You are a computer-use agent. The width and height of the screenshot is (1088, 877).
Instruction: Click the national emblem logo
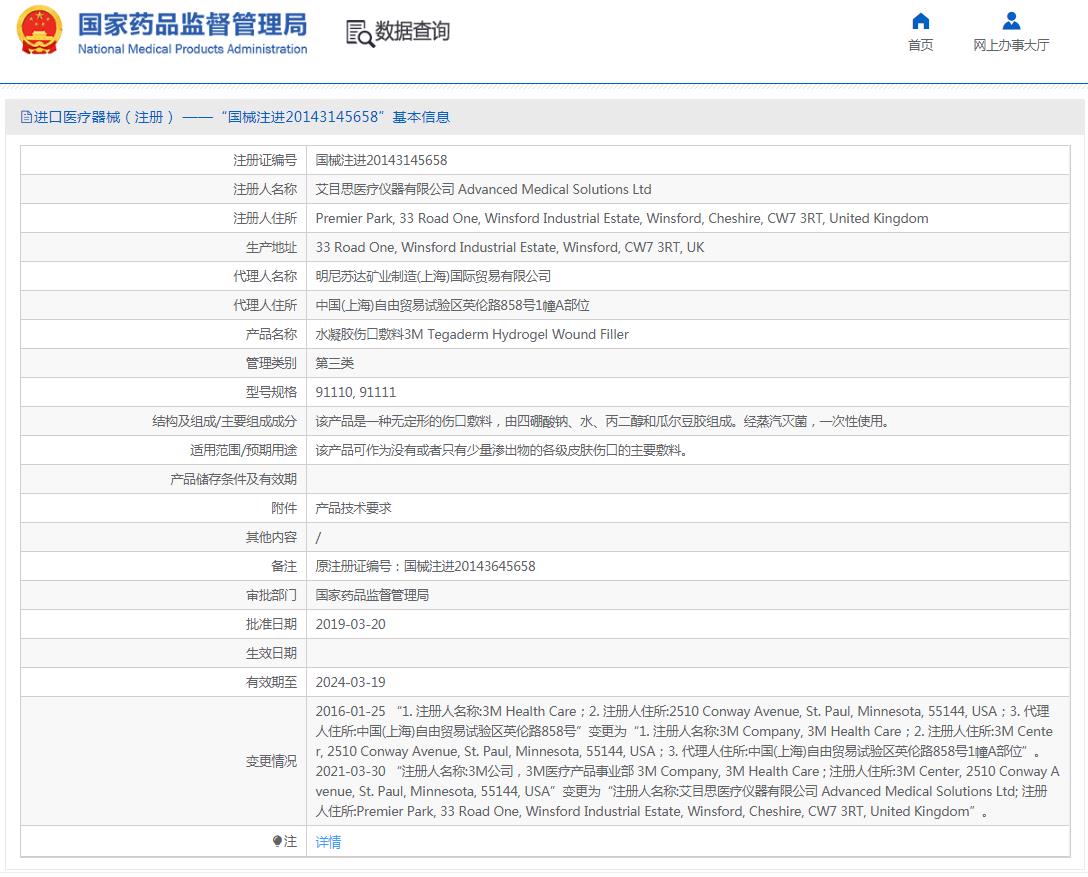coord(40,31)
